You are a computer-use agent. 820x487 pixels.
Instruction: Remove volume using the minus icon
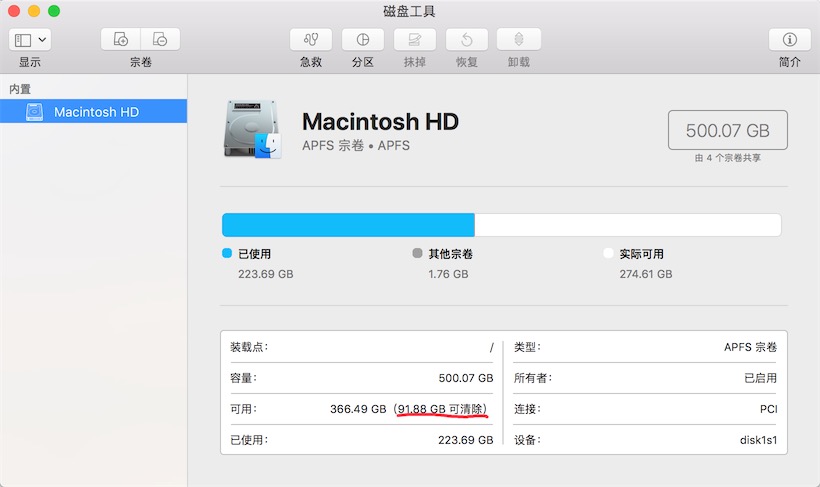[160, 40]
